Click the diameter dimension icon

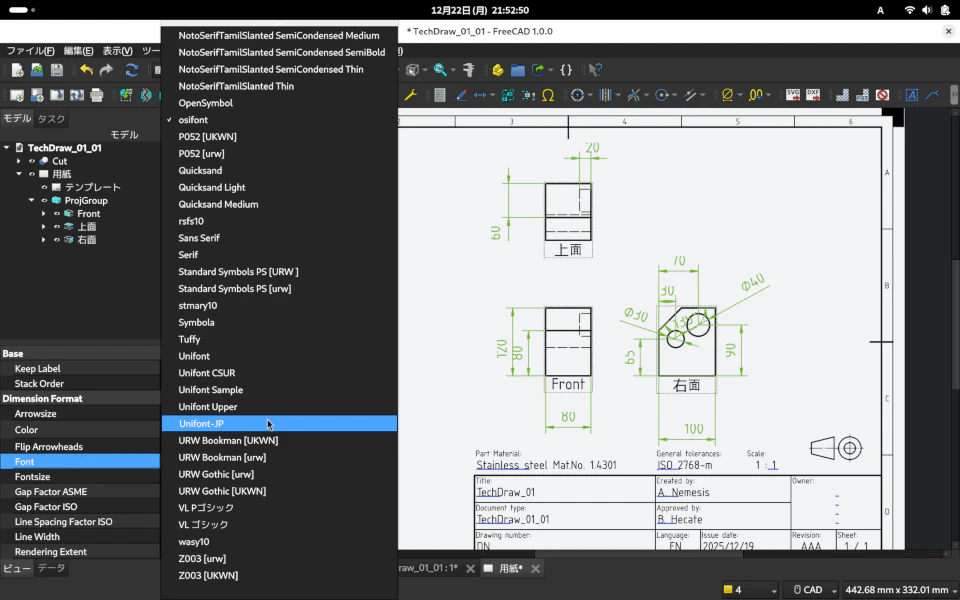click(727, 95)
